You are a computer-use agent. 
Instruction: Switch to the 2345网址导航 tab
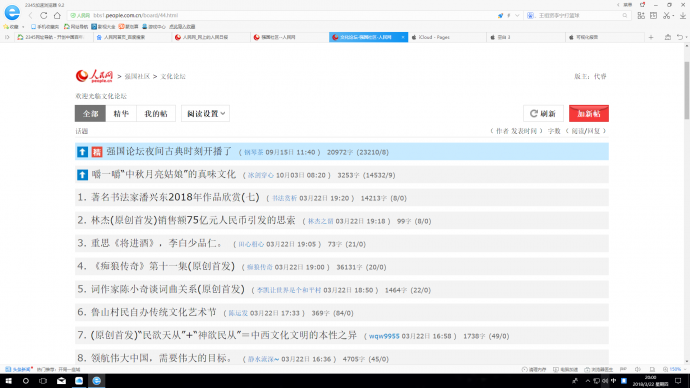(53, 37)
